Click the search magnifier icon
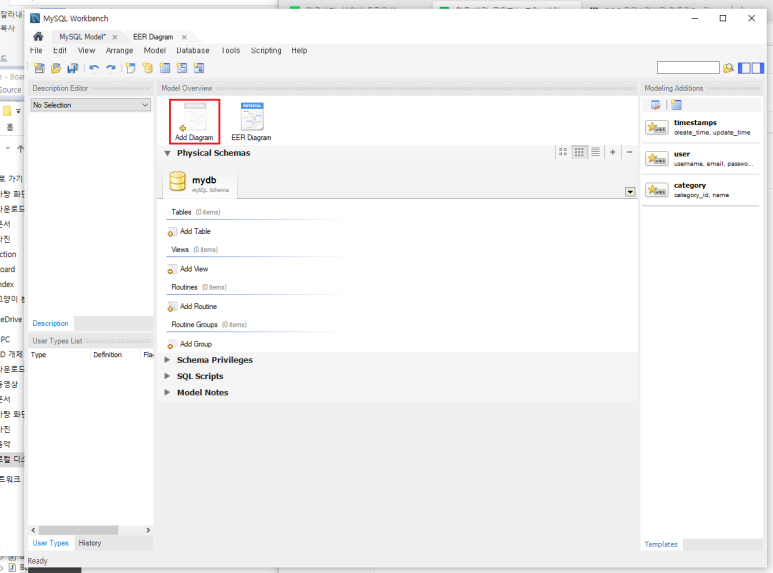This screenshot has height=573, width=773. pyautogui.click(x=728, y=68)
